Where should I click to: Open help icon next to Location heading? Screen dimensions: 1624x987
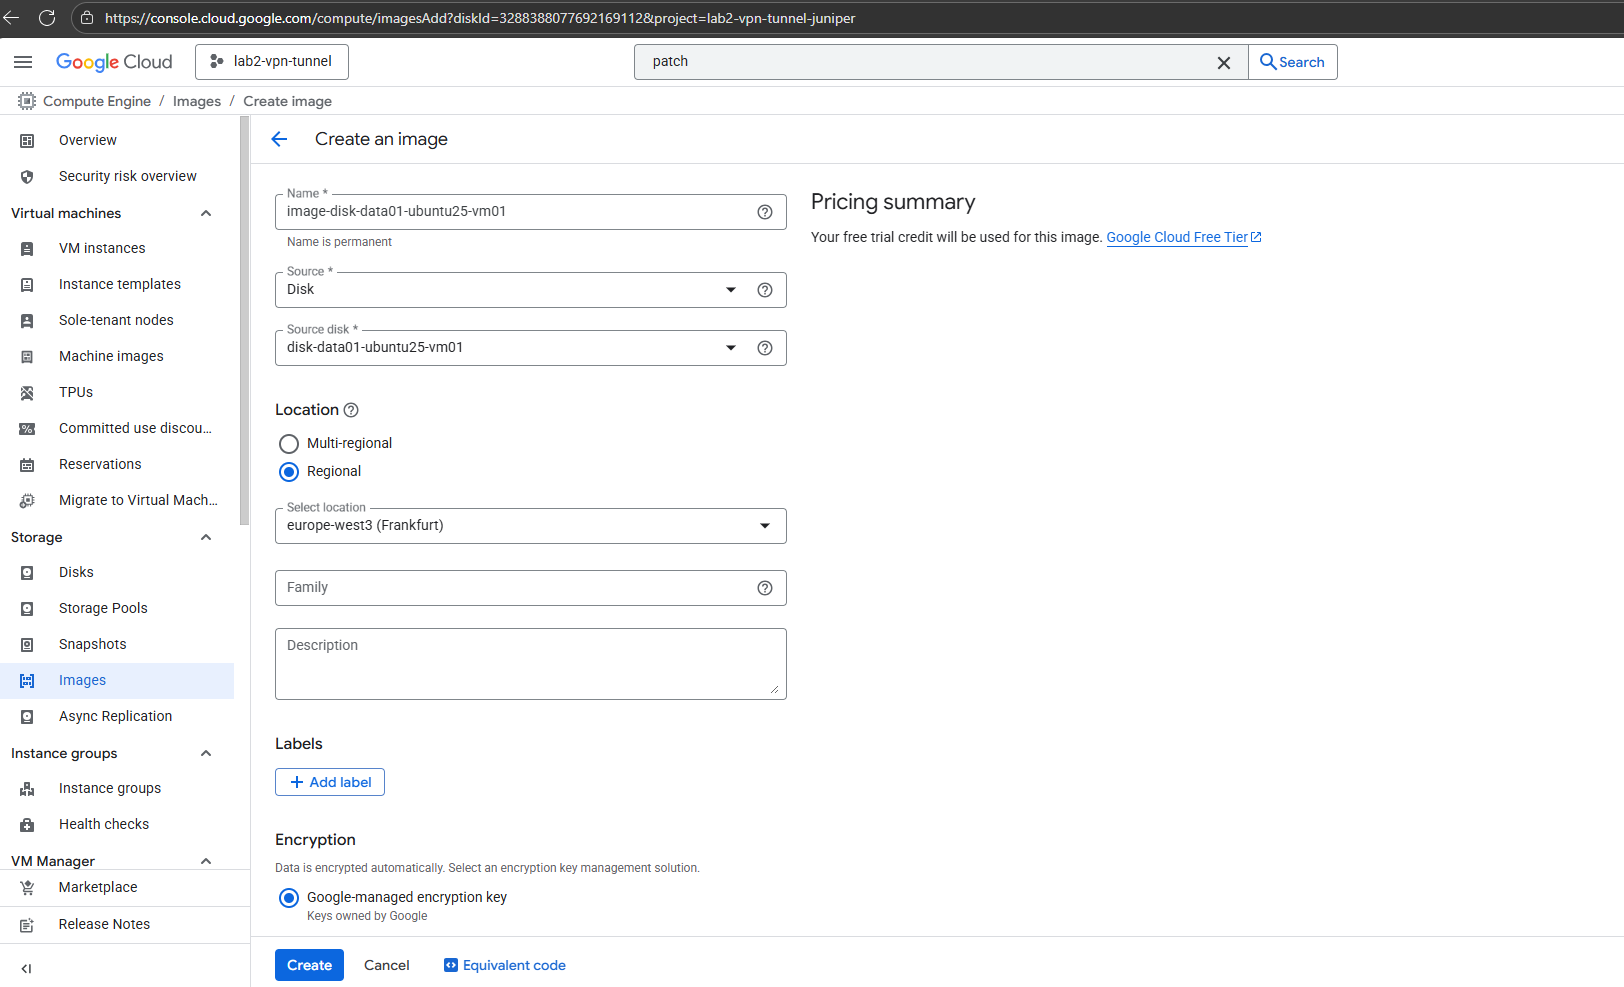pos(351,410)
